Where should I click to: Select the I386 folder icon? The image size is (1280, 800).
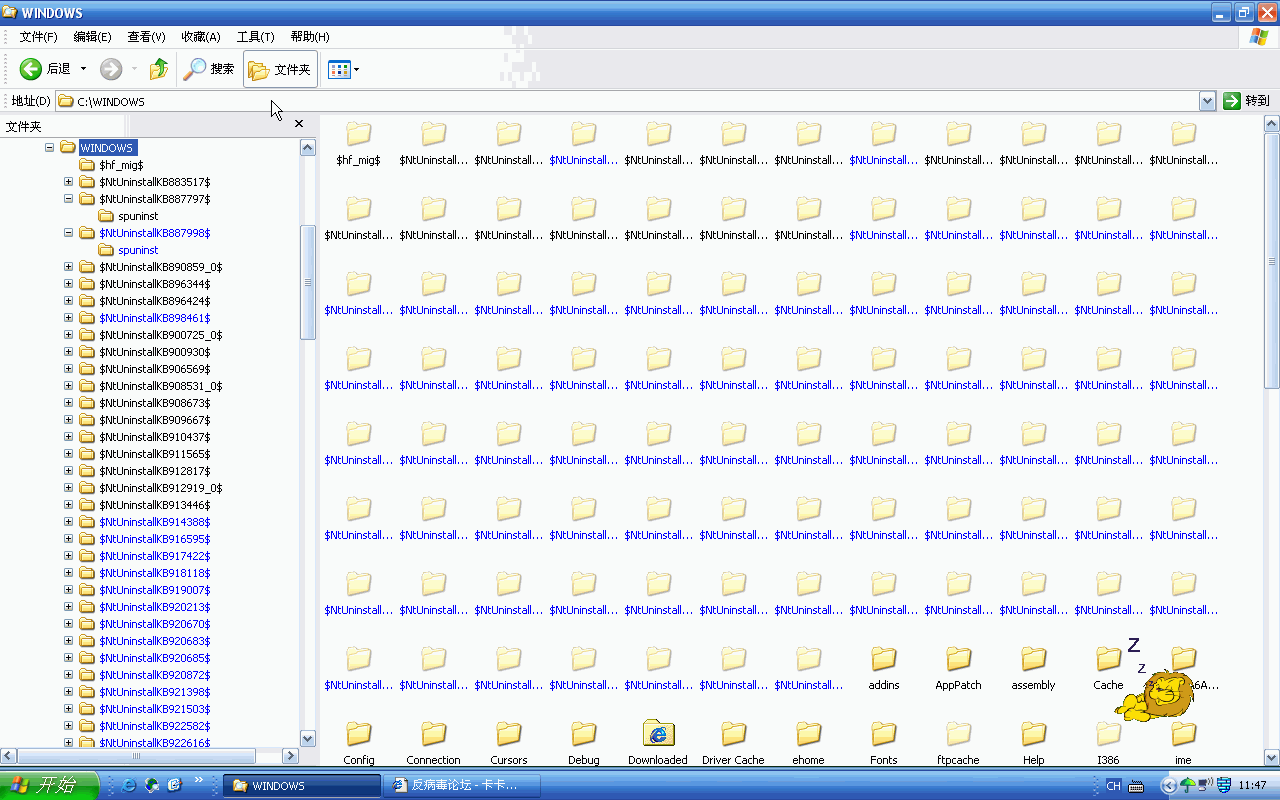point(1109,734)
